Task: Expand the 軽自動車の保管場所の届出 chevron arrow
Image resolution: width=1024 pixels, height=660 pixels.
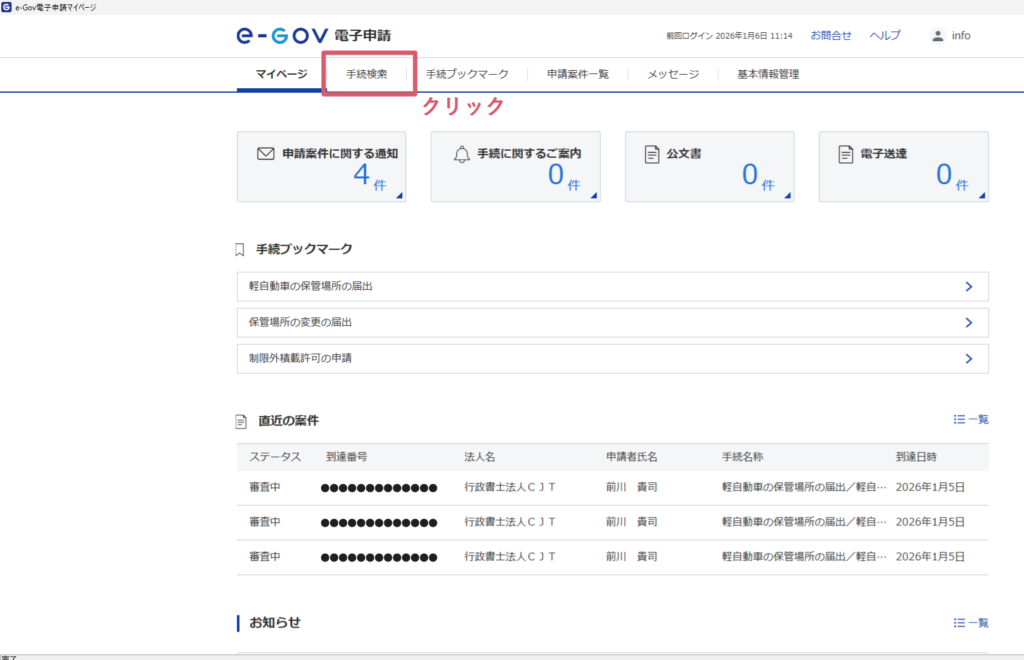Action: (x=968, y=287)
